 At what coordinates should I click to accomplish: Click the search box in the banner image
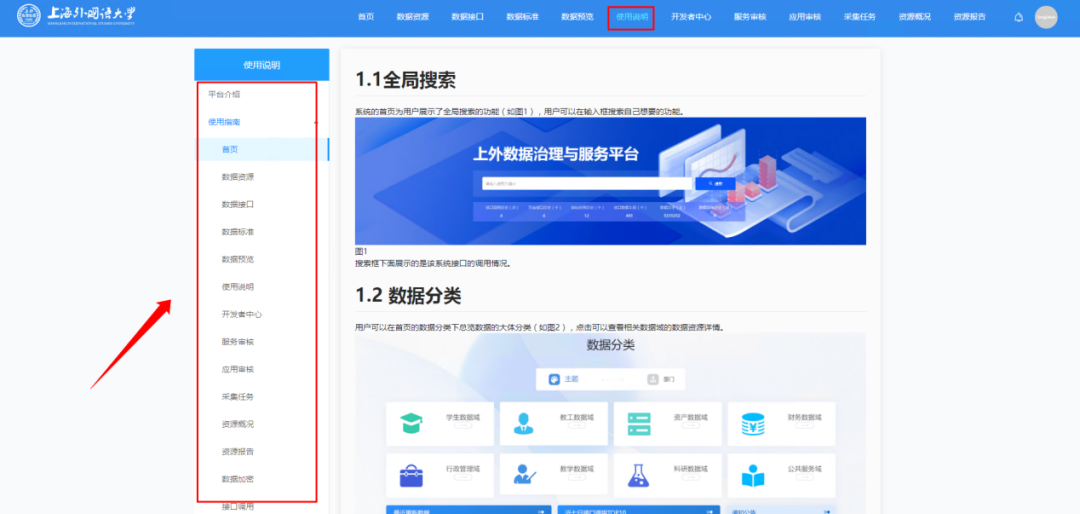[587, 183]
